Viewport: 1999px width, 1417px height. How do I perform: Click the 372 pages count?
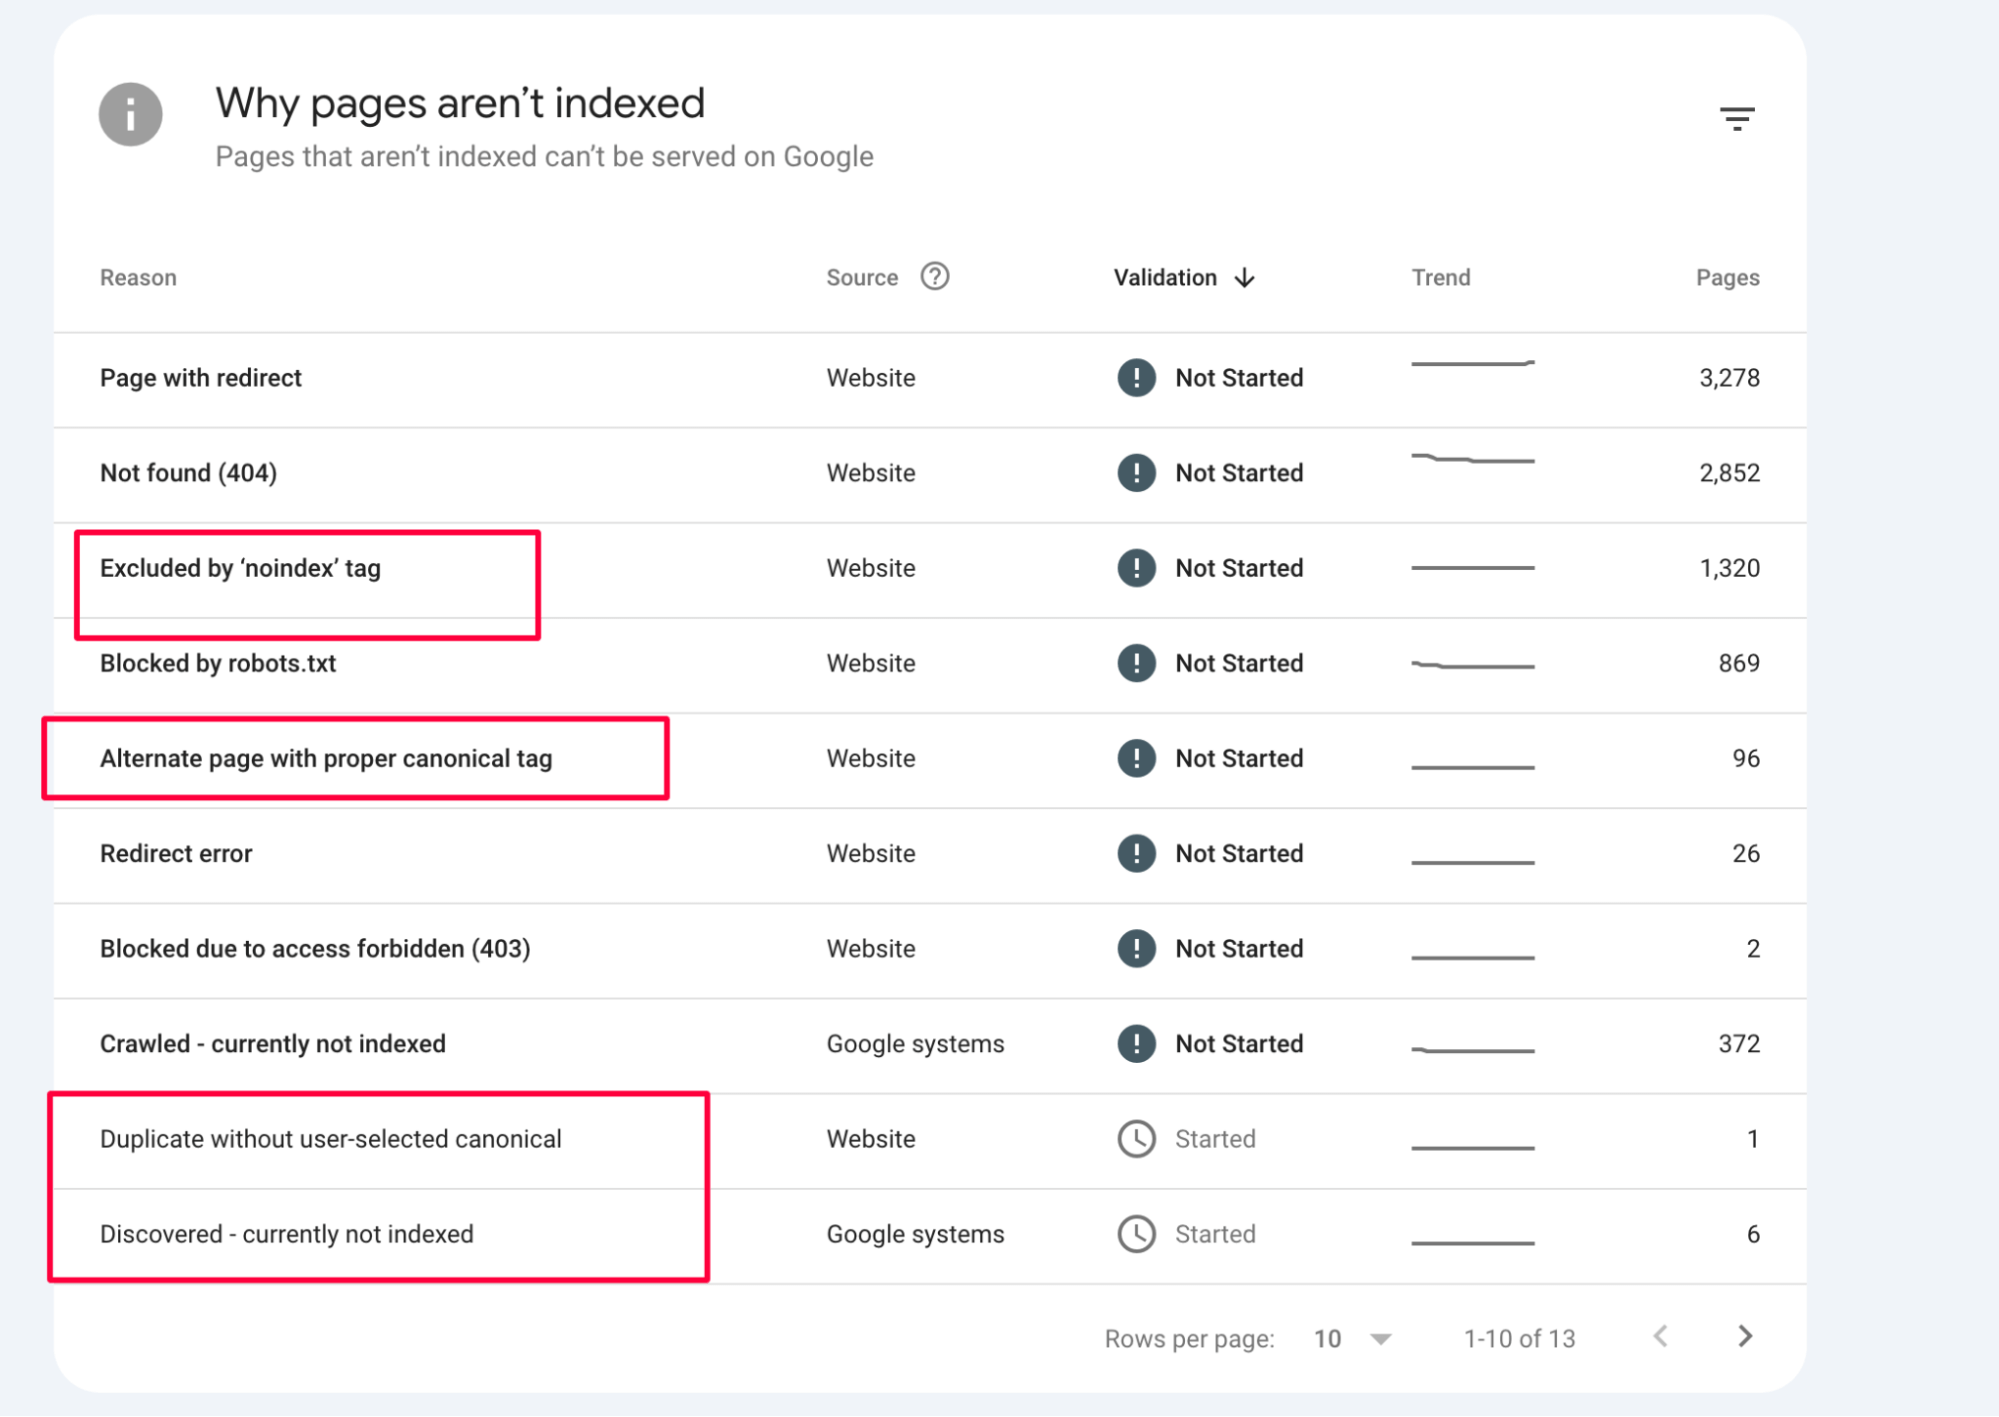tap(1739, 1044)
